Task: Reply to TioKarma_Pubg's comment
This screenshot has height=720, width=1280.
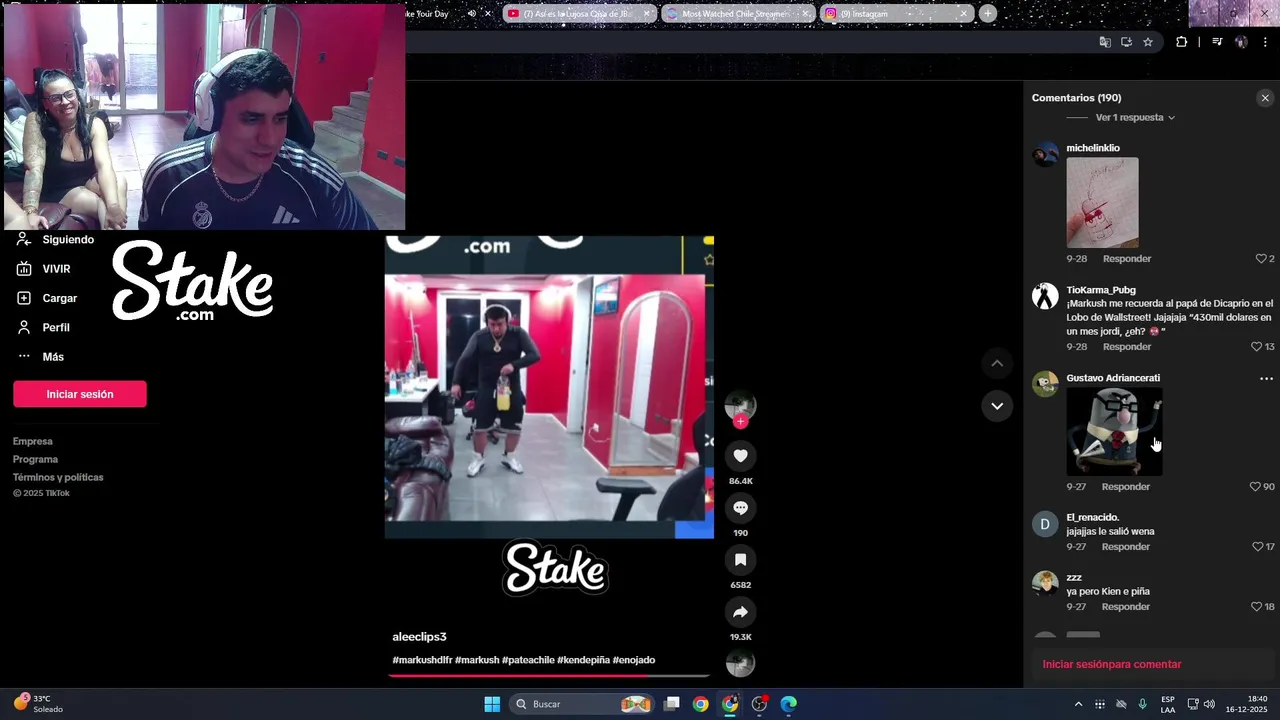Action: coord(1127,347)
